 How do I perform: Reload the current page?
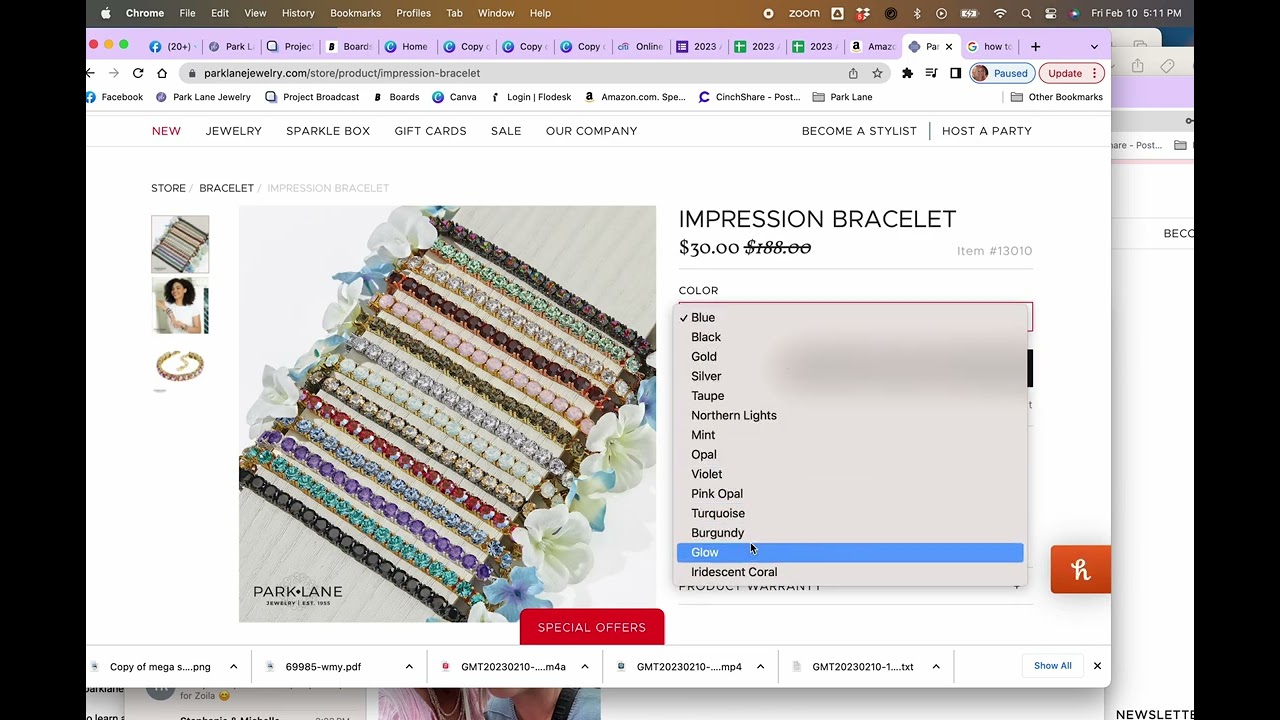pos(138,73)
